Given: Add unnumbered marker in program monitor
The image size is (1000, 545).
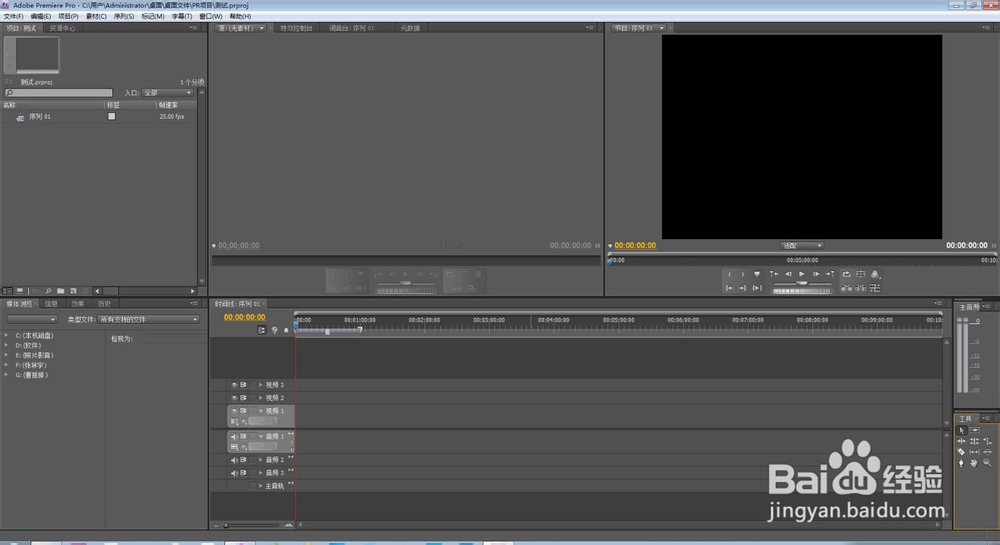Looking at the screenshot, I should tap(757, 274).
